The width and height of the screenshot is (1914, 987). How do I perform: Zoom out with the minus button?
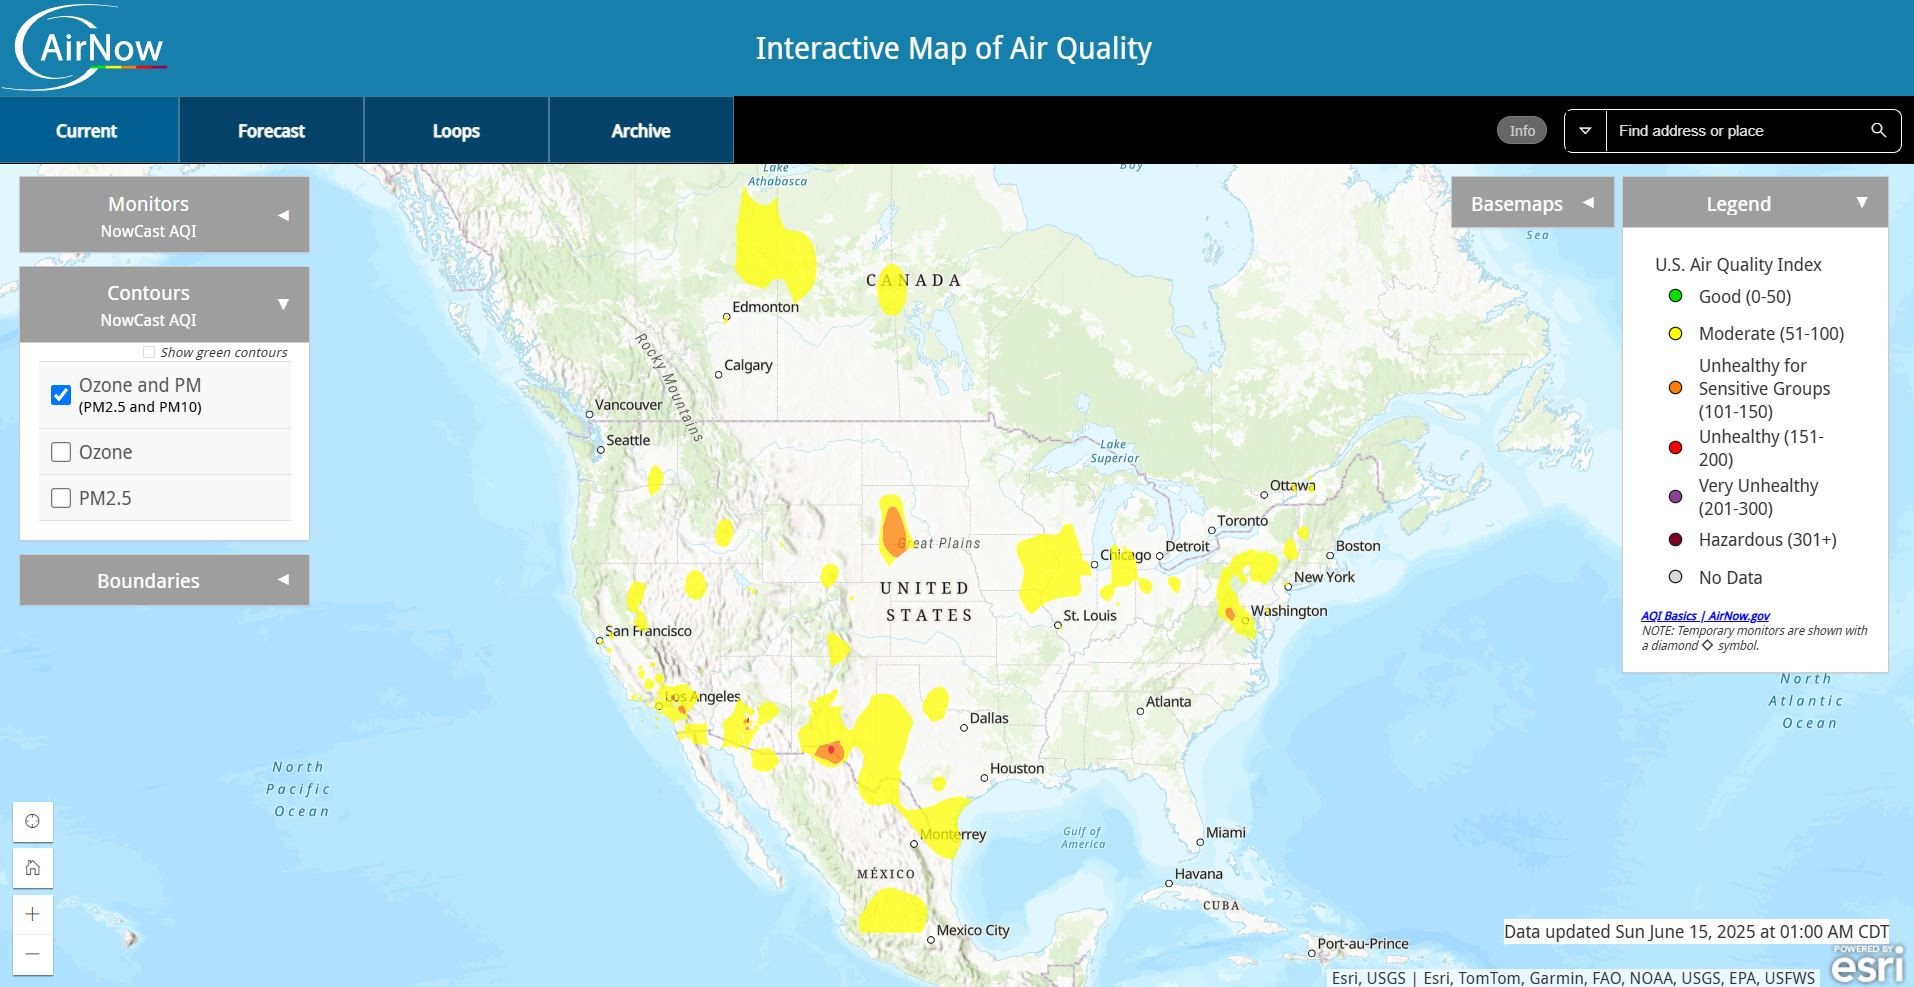tap(32, 954)
